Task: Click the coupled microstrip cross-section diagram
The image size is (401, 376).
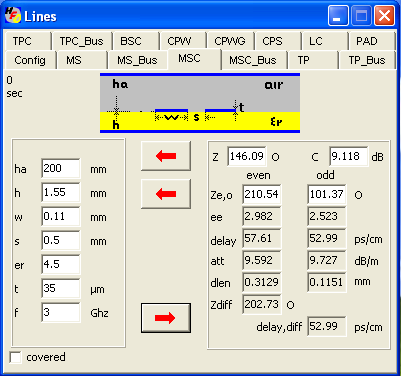Action: 200,103
